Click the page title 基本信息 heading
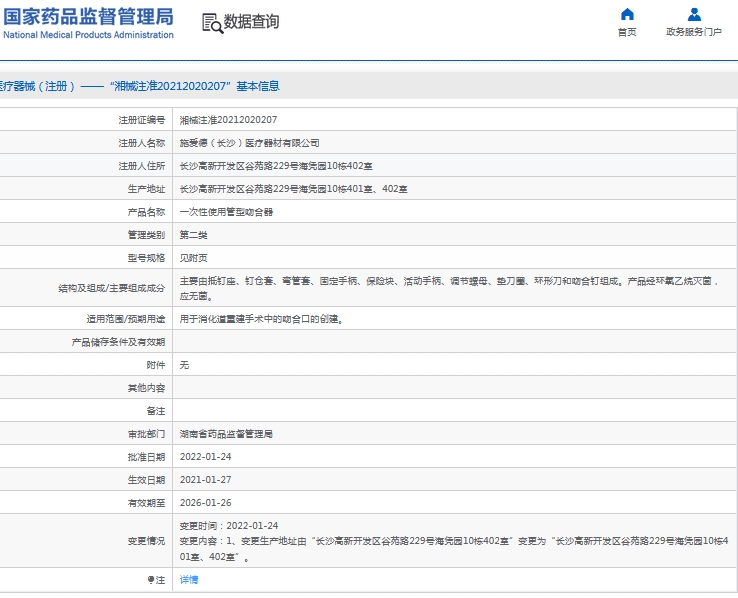The height and width of the screenshot is (598, 738). (x=258, y=86)
